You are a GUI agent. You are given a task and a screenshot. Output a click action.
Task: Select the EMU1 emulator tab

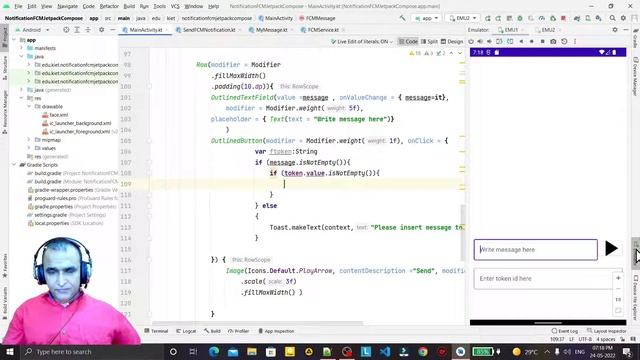(510, 30)
